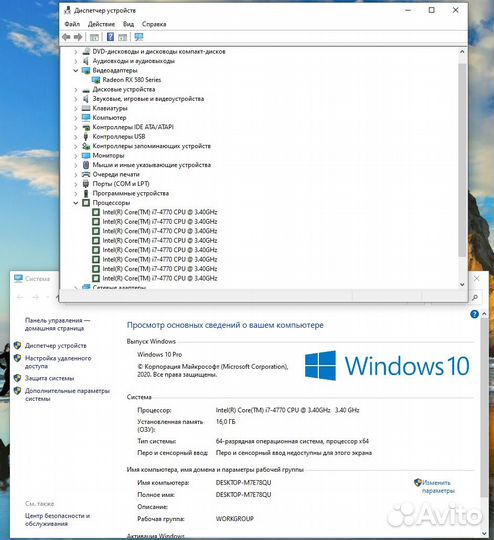This screenshot has height=540, width=494.
Task: Collapse the Видеоадаптеры category
Action: 76,70
